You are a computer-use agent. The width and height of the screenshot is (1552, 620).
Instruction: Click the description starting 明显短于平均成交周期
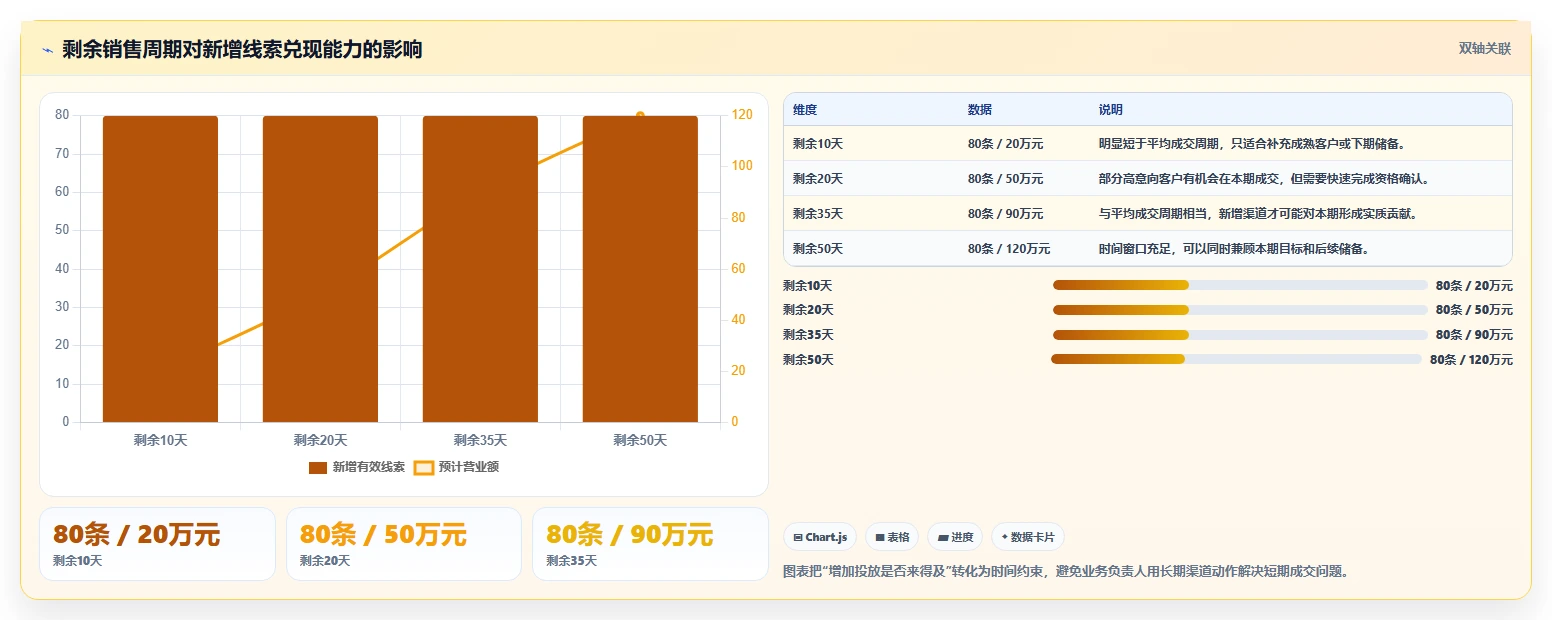(x=1252, y=144)
